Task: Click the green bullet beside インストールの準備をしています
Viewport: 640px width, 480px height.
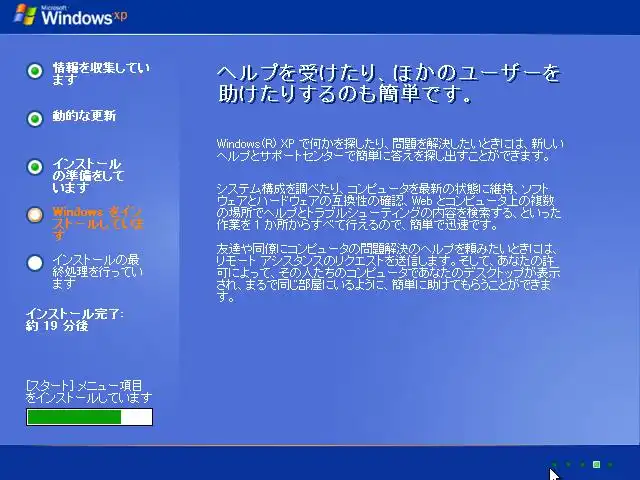Action: point(35,167)
